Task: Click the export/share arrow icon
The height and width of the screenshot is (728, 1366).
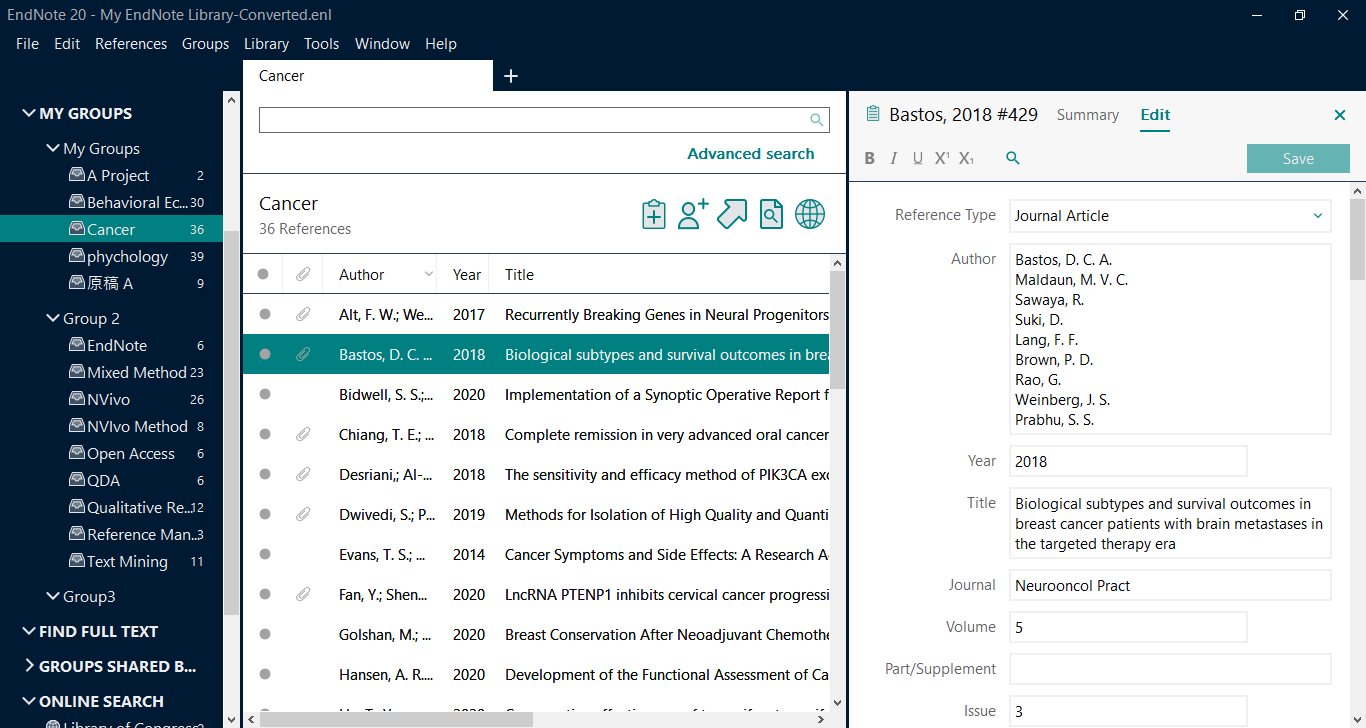Action: [x=732, y=214]
